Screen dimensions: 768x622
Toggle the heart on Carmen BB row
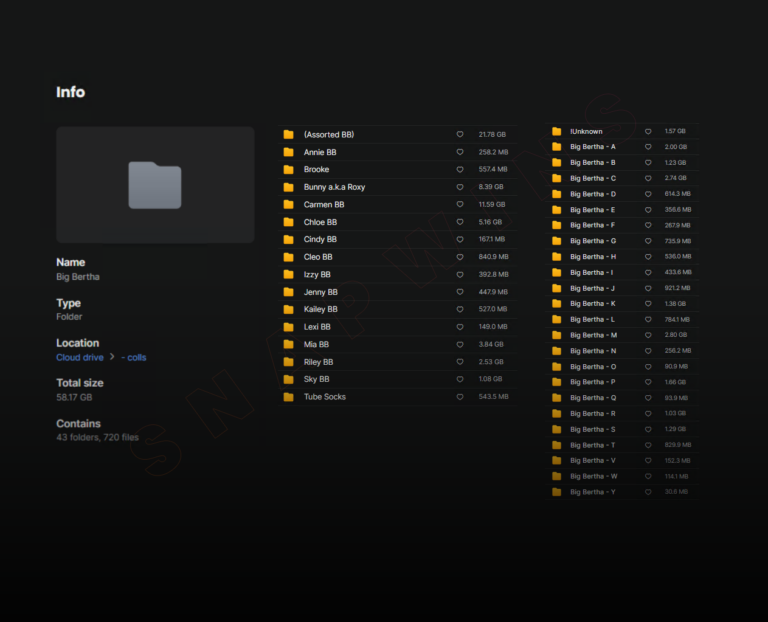460,205
